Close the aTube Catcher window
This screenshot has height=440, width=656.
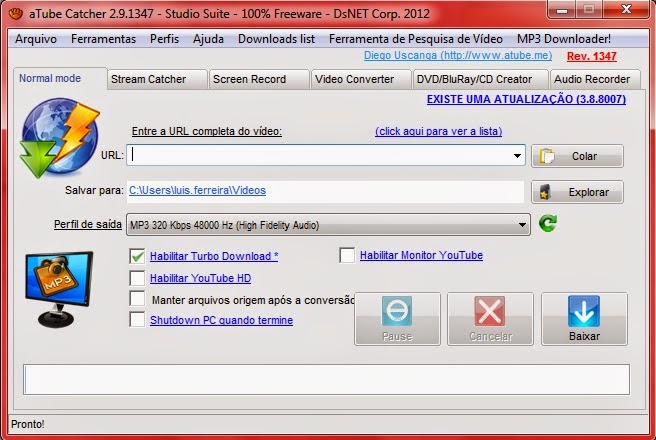[x=626, y=9]
